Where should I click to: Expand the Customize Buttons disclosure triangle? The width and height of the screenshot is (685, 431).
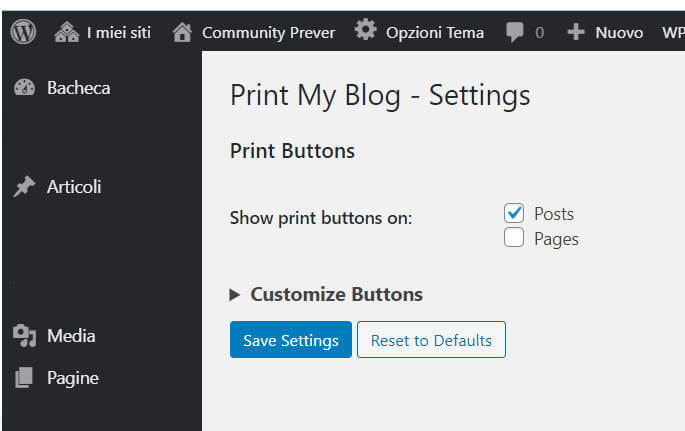pyautogui.click(x=235, y=295)
